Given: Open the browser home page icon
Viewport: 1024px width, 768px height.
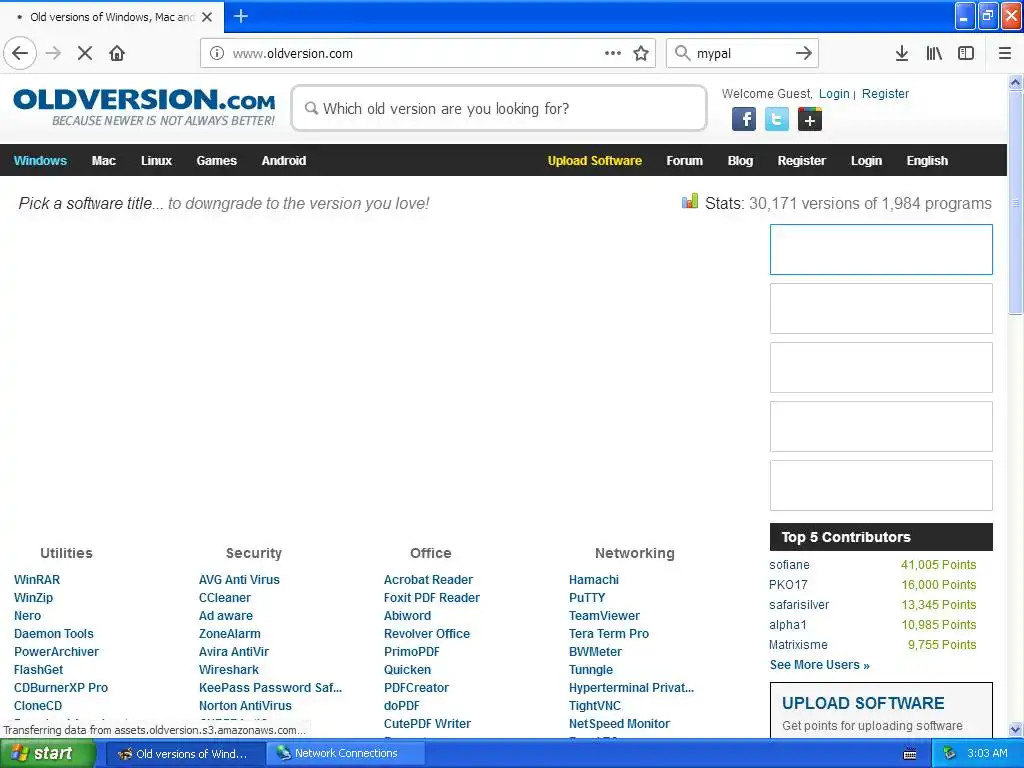Looking at the screenshot, I should coord(117,53).
